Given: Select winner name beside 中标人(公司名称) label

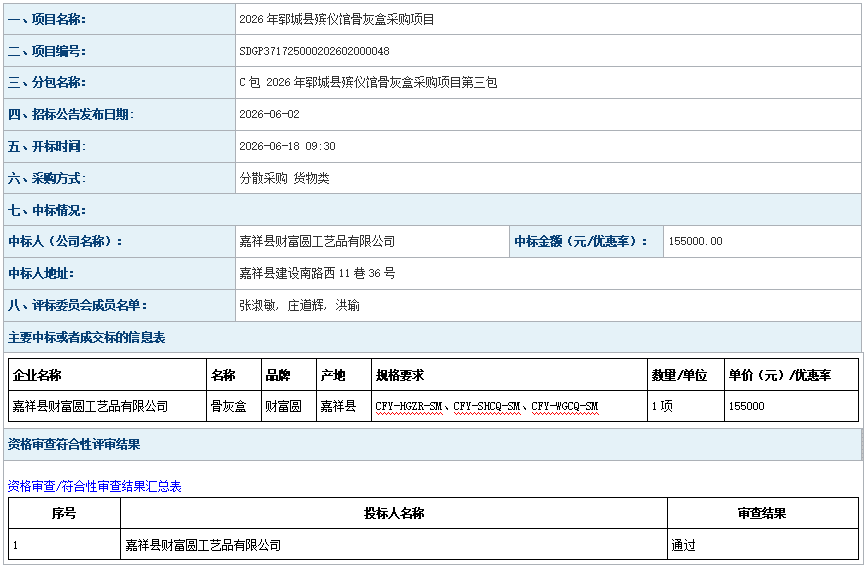Looking at the screenshot, I should point(317,242).
